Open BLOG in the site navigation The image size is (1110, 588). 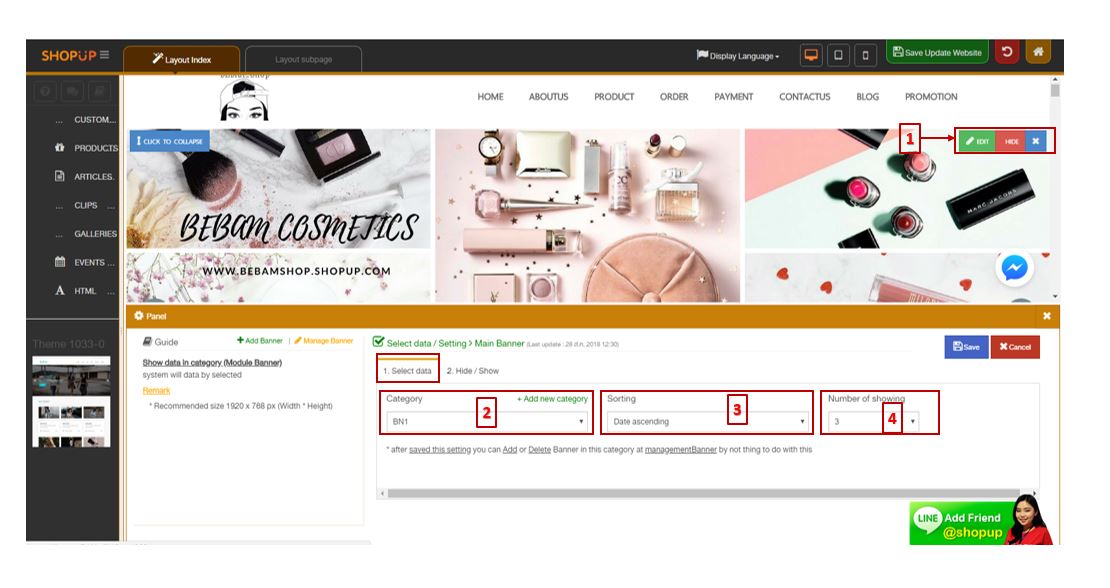point(867,97)
